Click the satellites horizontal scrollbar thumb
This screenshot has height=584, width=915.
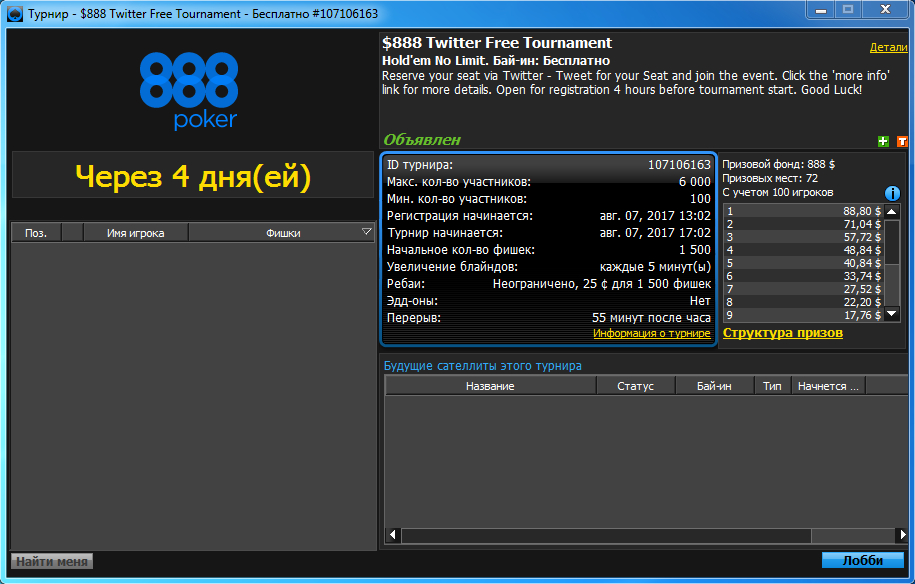pos(606,535)
